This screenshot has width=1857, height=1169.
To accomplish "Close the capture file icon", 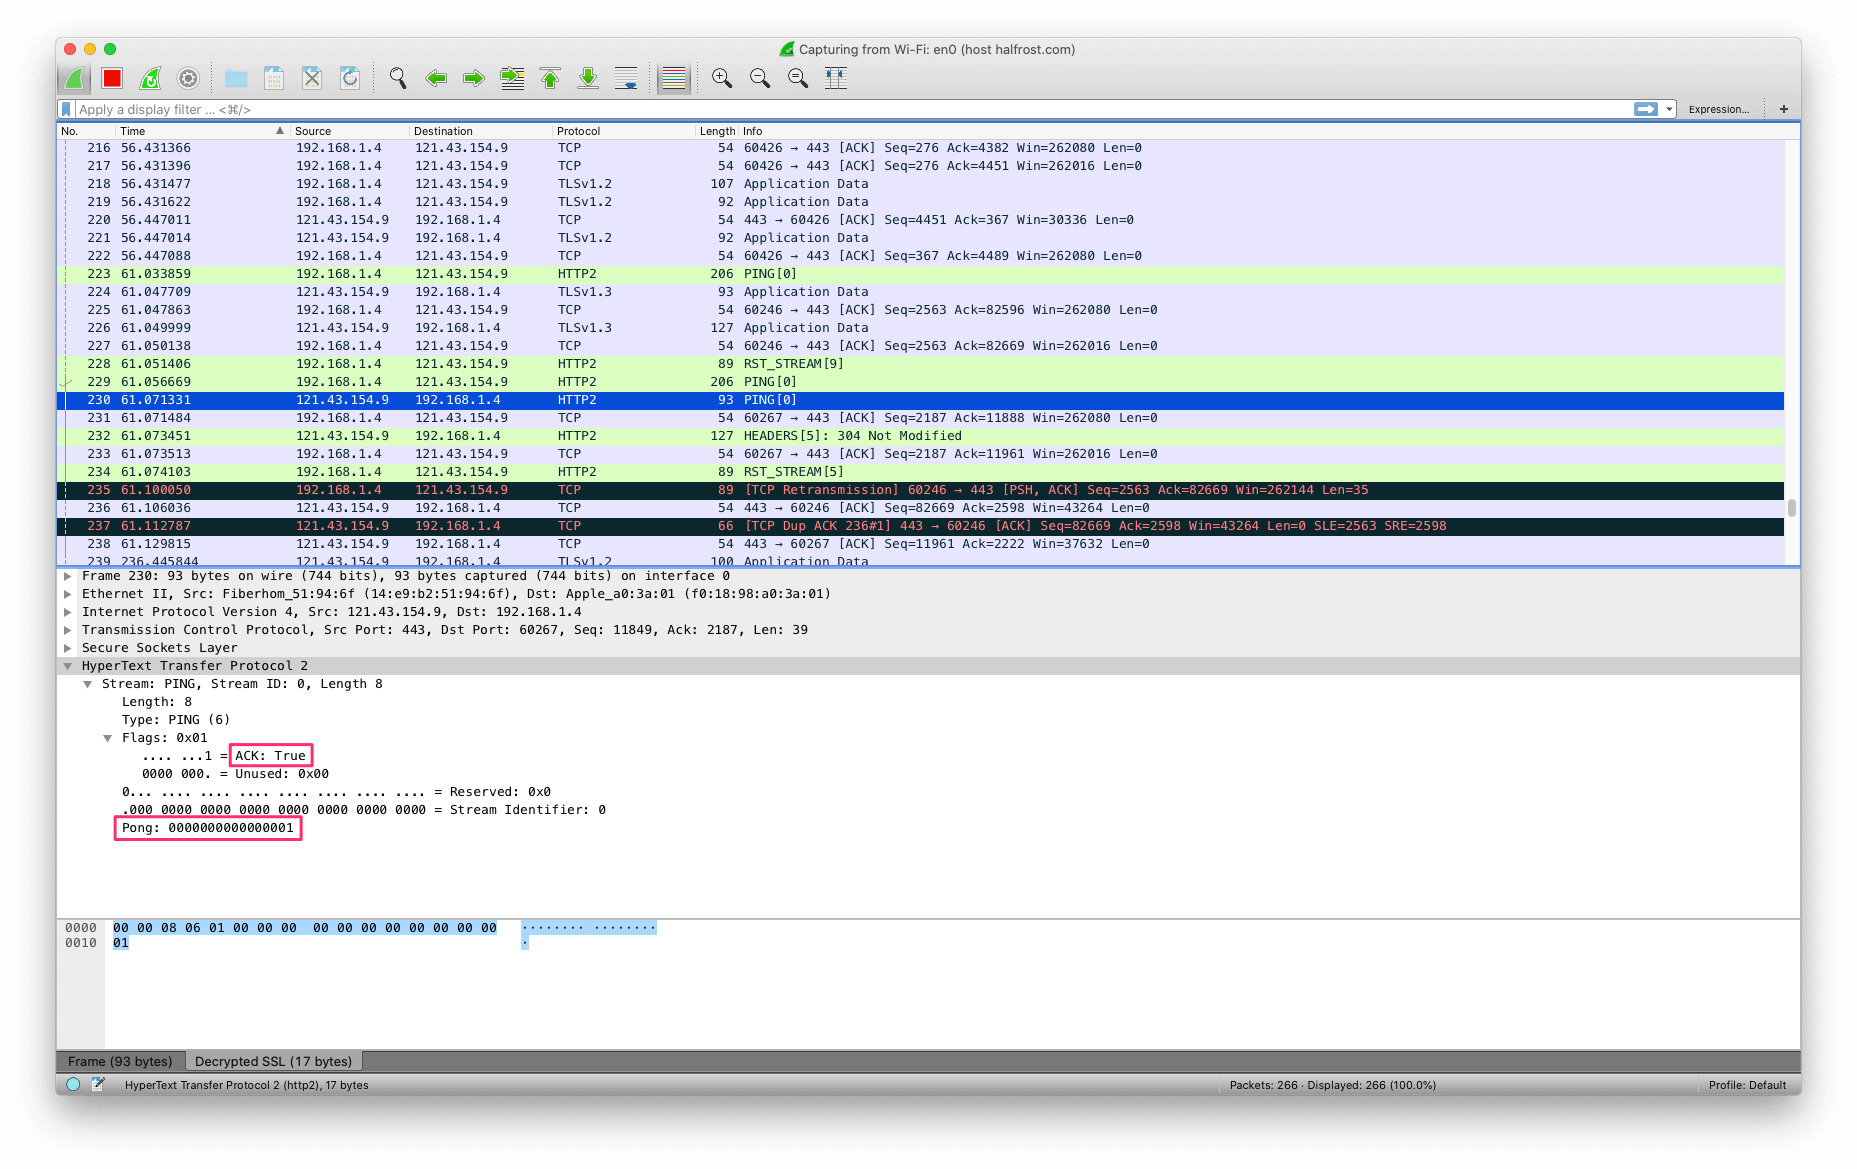I will coord(312,78).
